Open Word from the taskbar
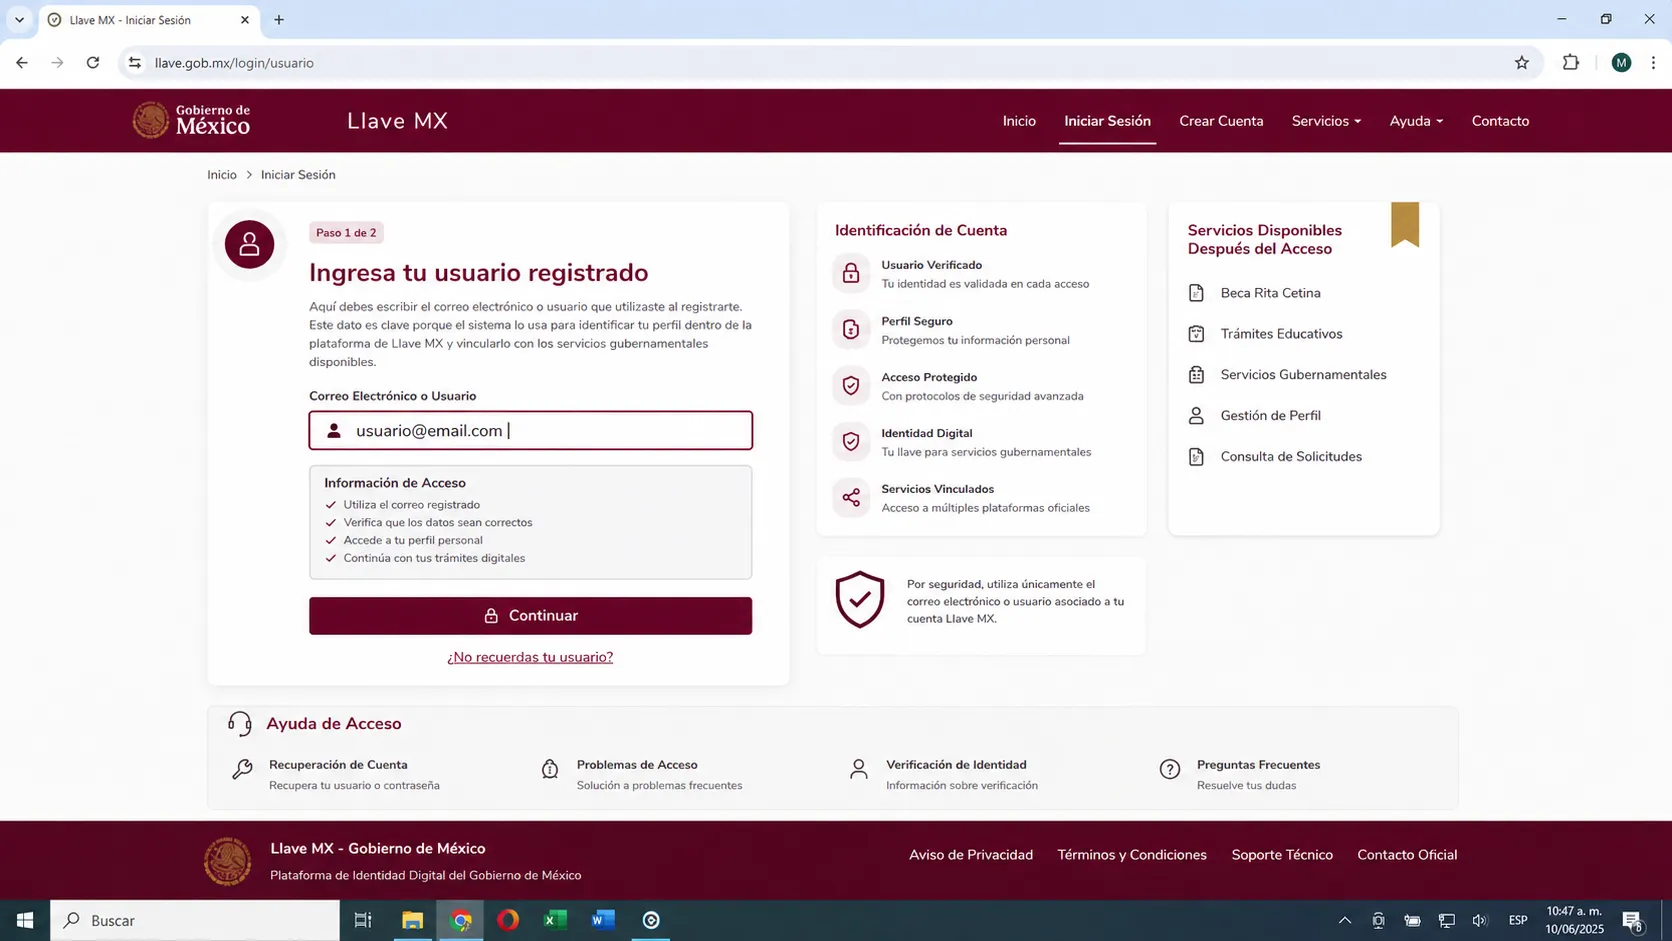1672x941 pixels. (x=603, y=920)
